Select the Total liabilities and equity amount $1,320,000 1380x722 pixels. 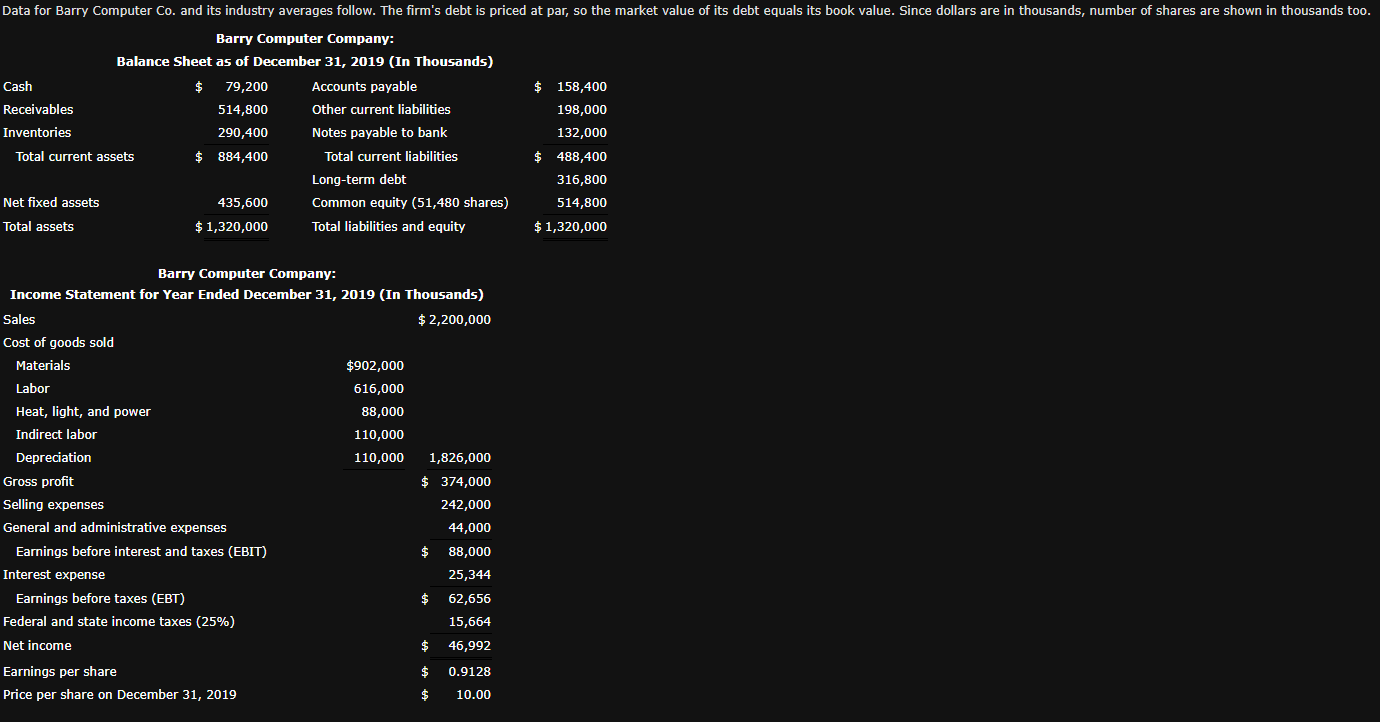pyautogui.click(x=570, y=227)
